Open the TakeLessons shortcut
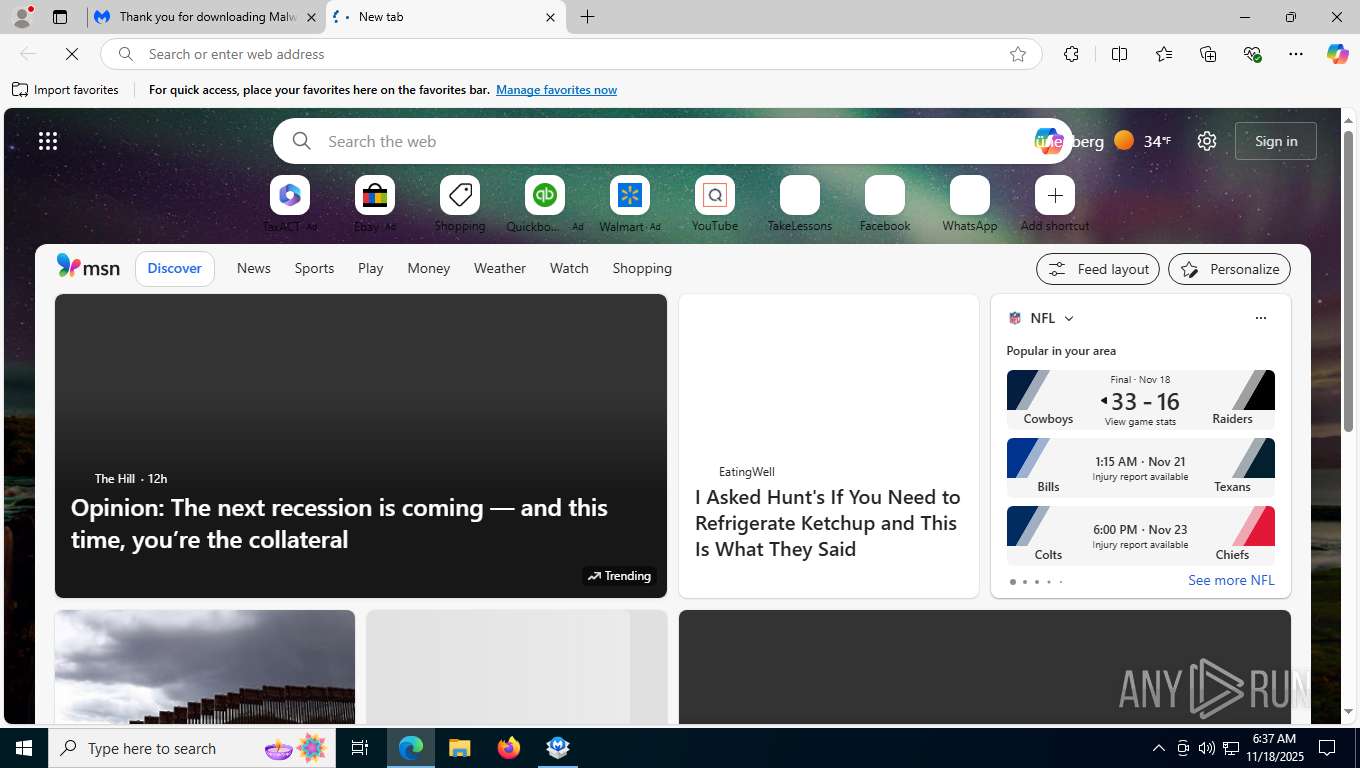1360x768 pixels. coord(800,204)
